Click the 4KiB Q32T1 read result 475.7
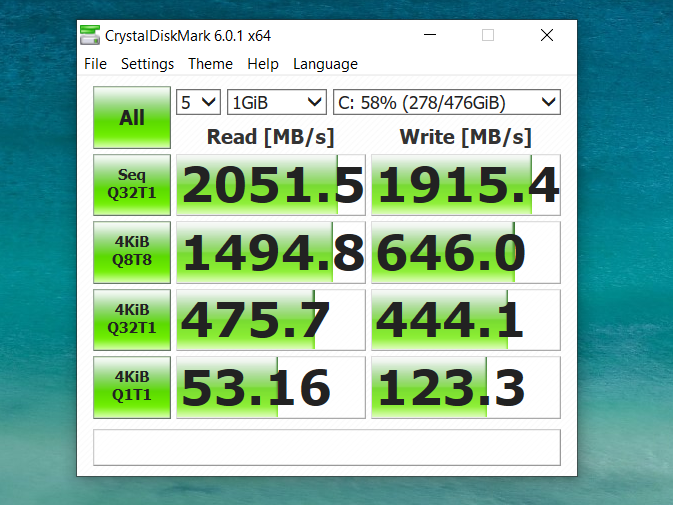The image size is (673, 505). (x=271, y=320)
